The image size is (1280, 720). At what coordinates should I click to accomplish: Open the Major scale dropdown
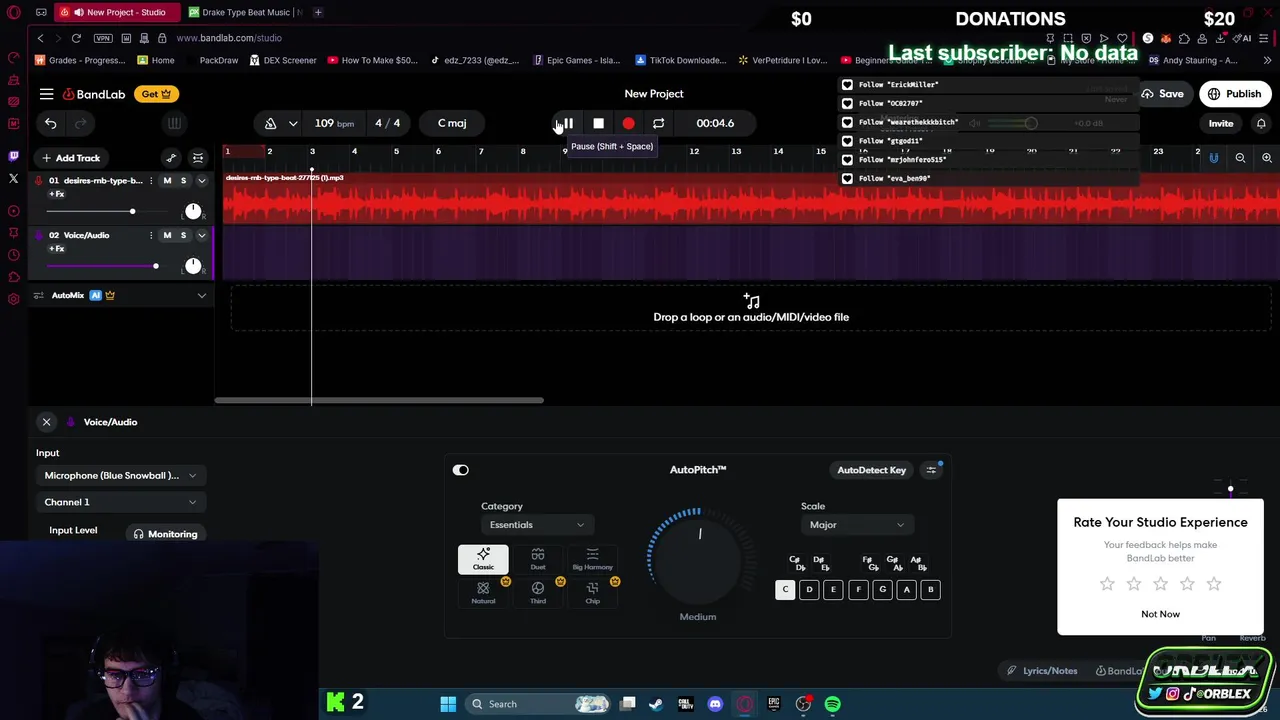857,525
